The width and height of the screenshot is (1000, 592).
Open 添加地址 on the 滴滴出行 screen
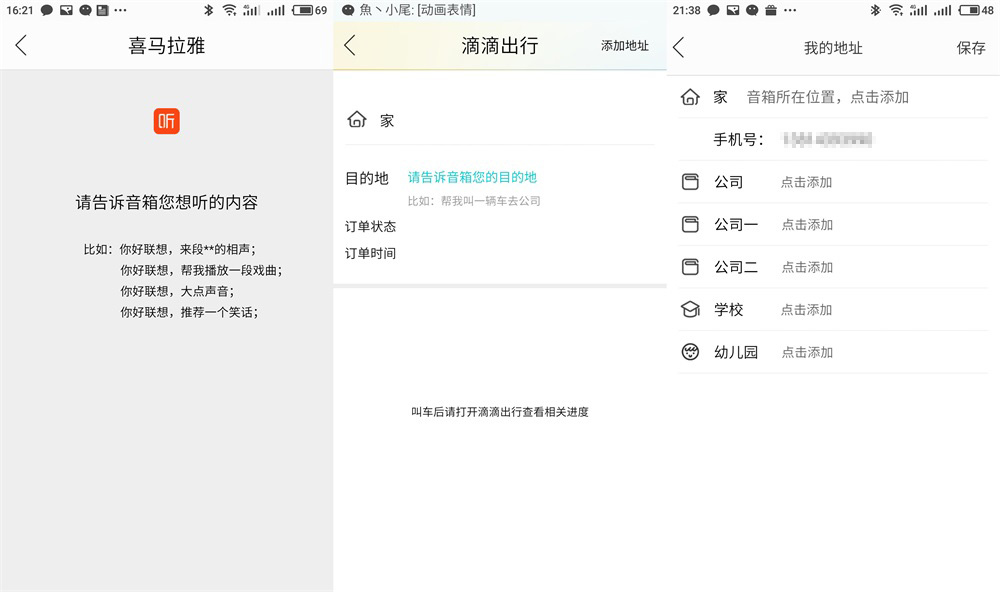coord(624,46)
